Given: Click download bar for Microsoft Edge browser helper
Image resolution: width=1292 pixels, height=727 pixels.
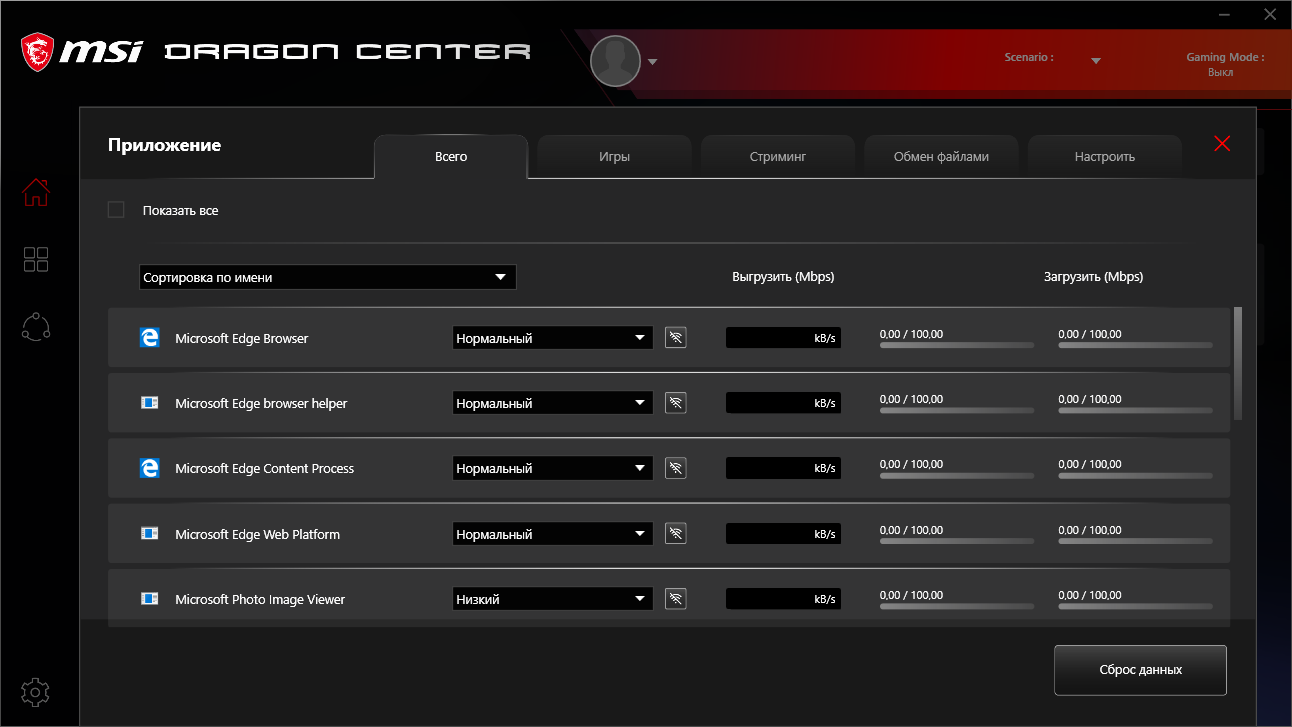Looking at the screenshot, I should point(1136,410).
